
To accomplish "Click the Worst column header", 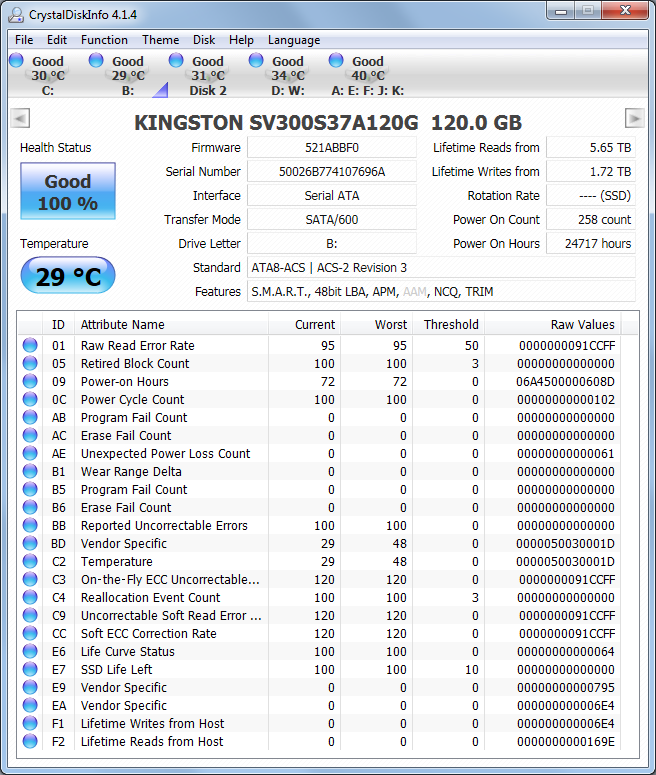I will [x=376, y=325].
